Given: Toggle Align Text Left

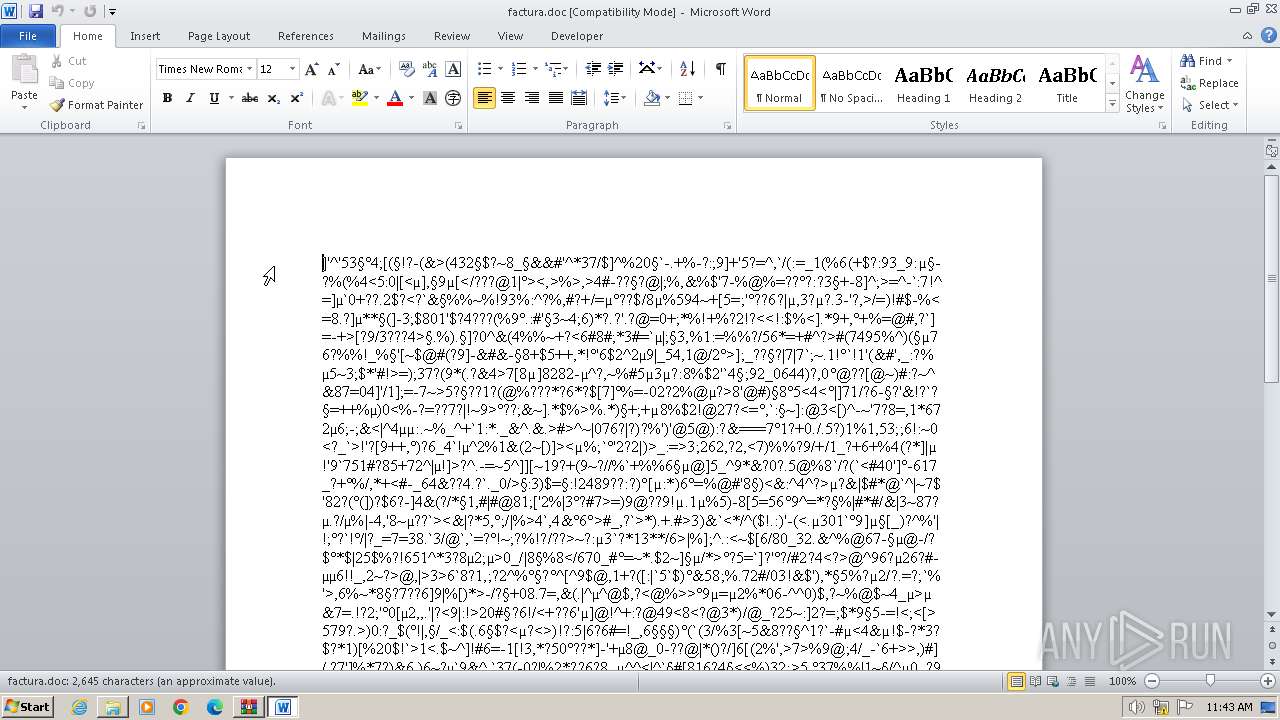Looking at the screenshot, I should point(484,98).
